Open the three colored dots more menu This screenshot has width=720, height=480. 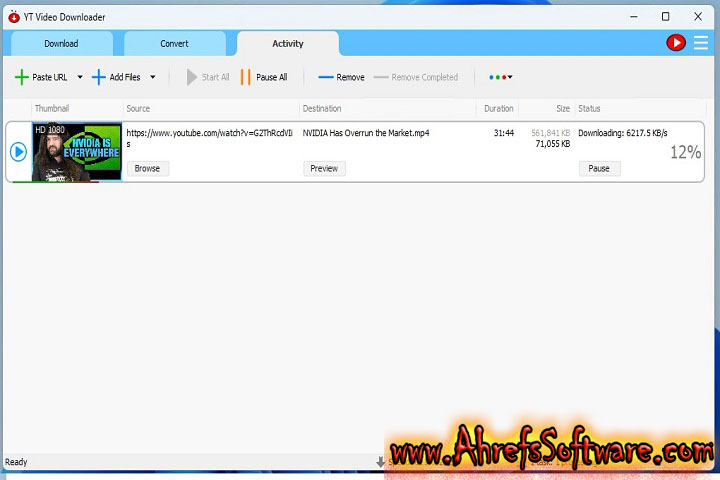tap(501, 77)
